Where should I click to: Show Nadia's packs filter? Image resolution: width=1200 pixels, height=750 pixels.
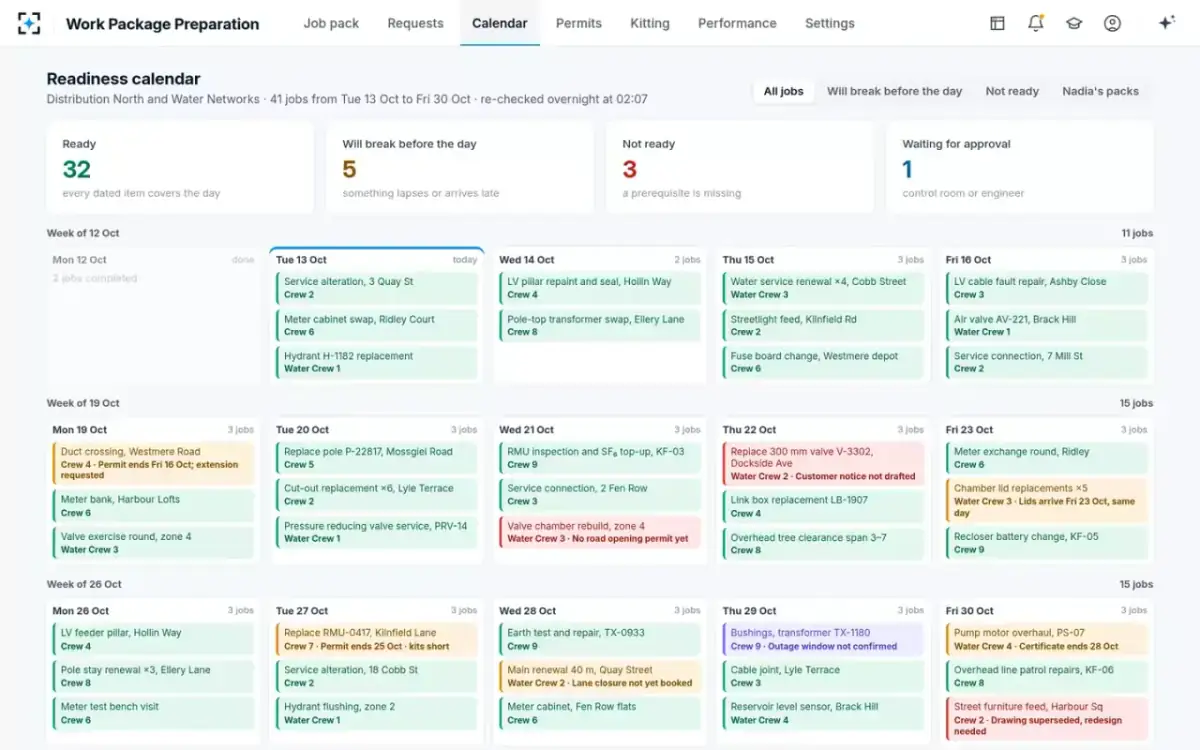[1100, 91]
